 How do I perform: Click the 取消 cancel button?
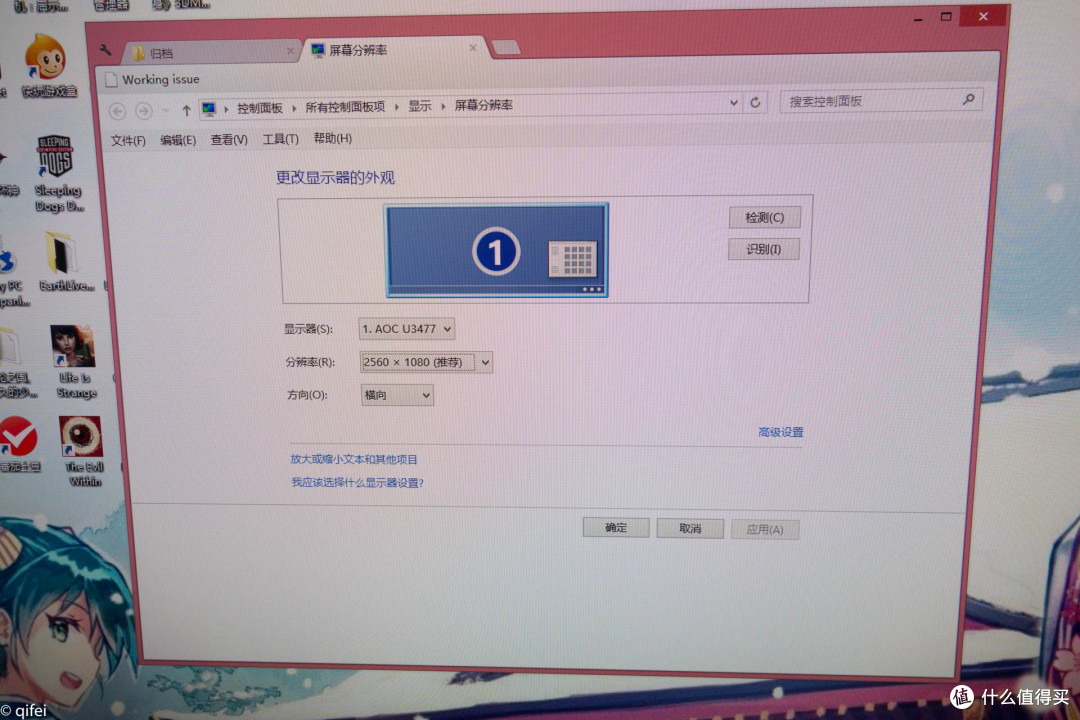689,528
